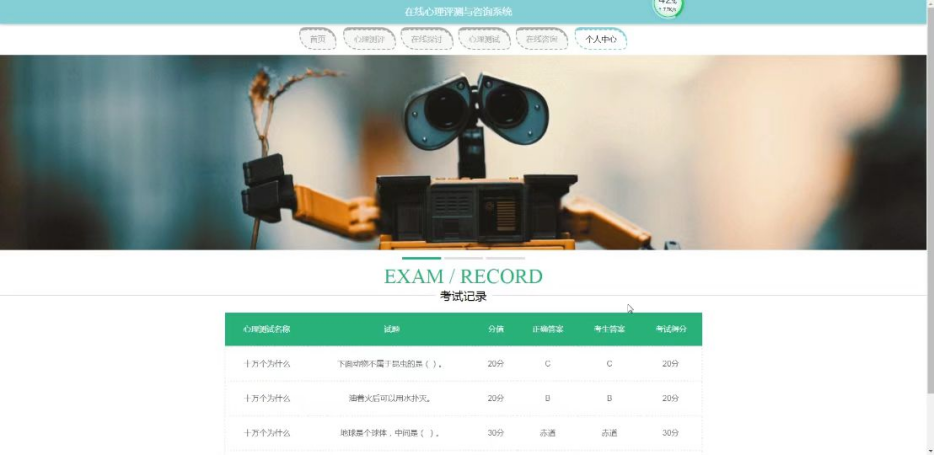Click the 心理测试名称 column header
This screenshot has width=934, height=455.
point(266,329)
